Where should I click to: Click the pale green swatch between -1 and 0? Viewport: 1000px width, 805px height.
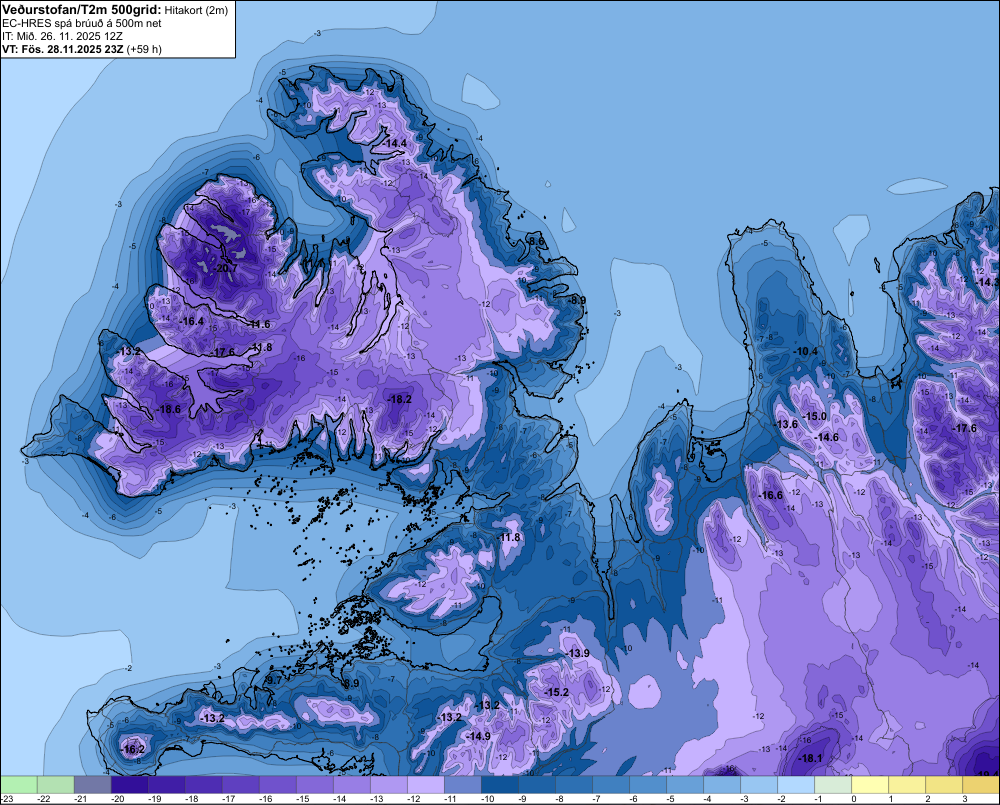point(832,784)
